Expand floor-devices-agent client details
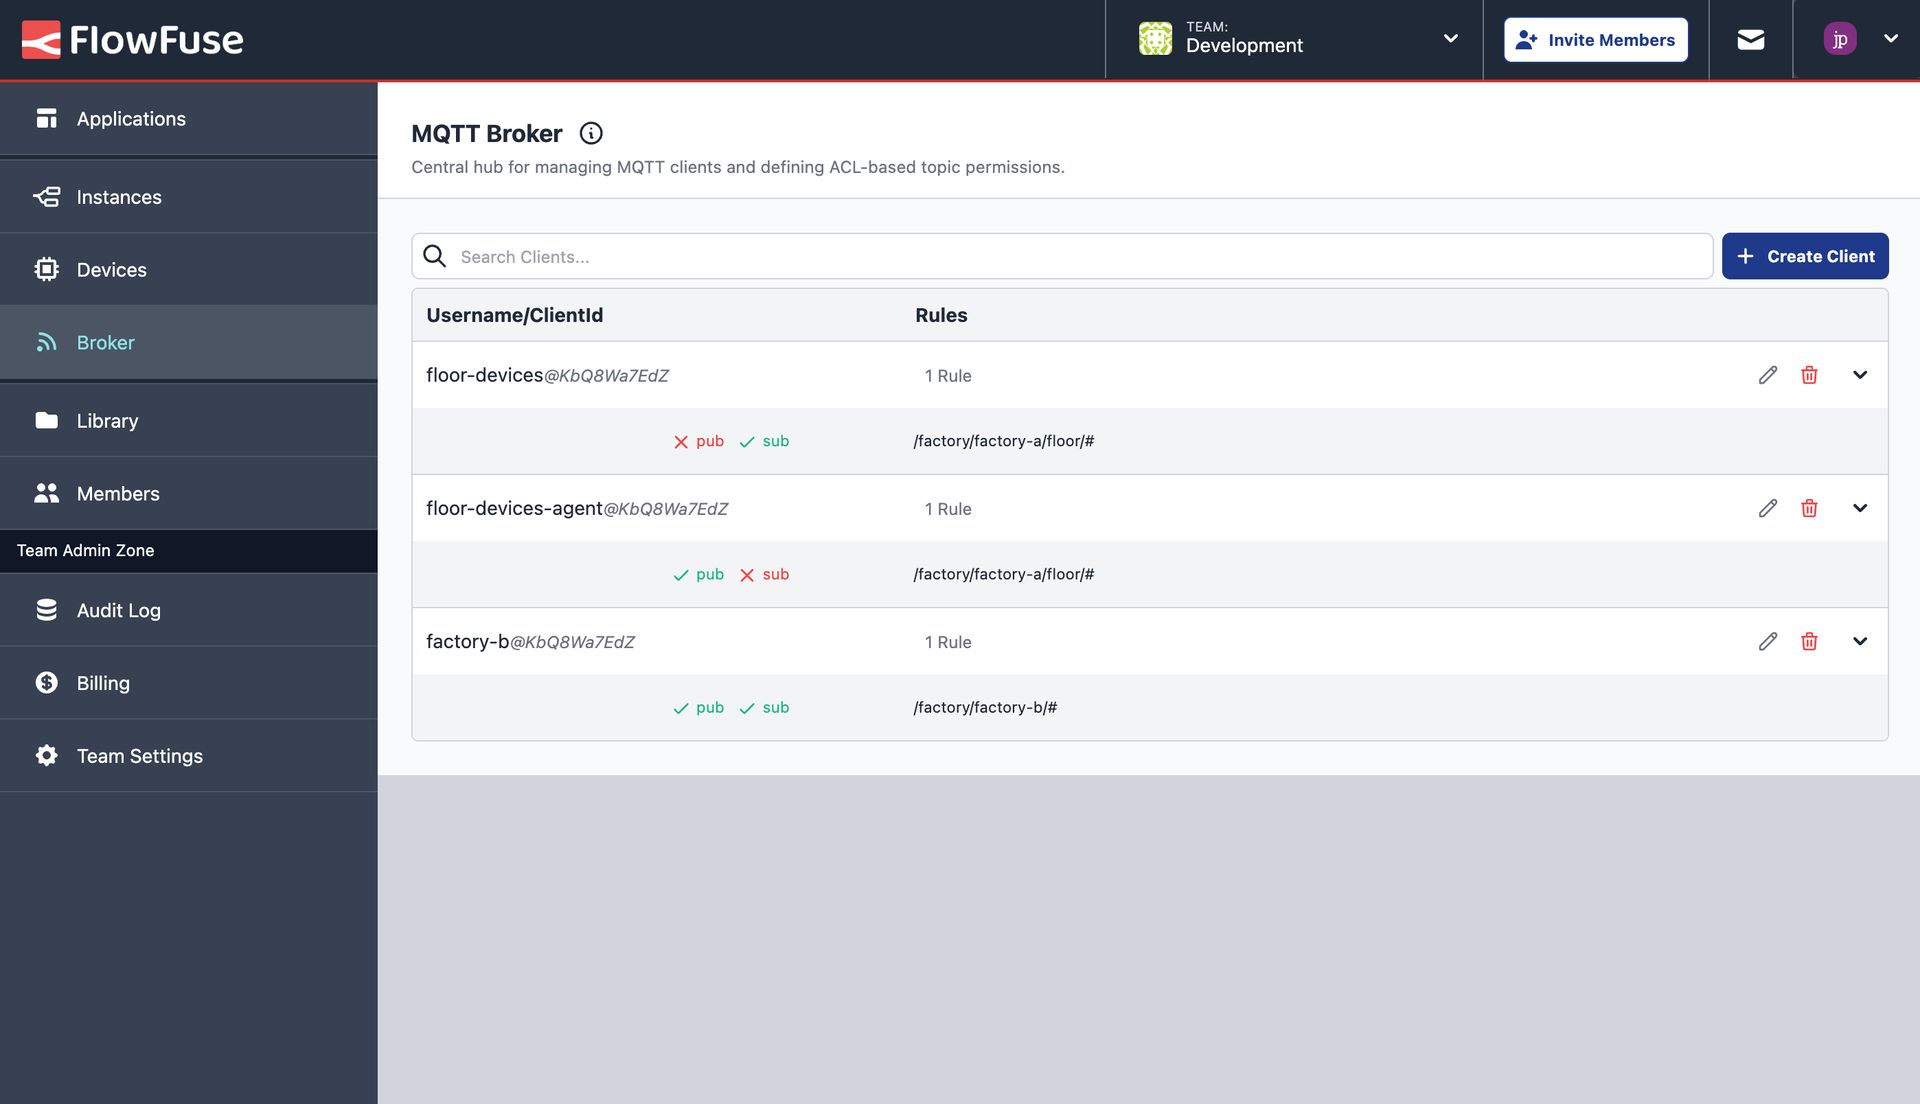The height and width of the screenshot is (1104, 1920). coord(1858,508)
